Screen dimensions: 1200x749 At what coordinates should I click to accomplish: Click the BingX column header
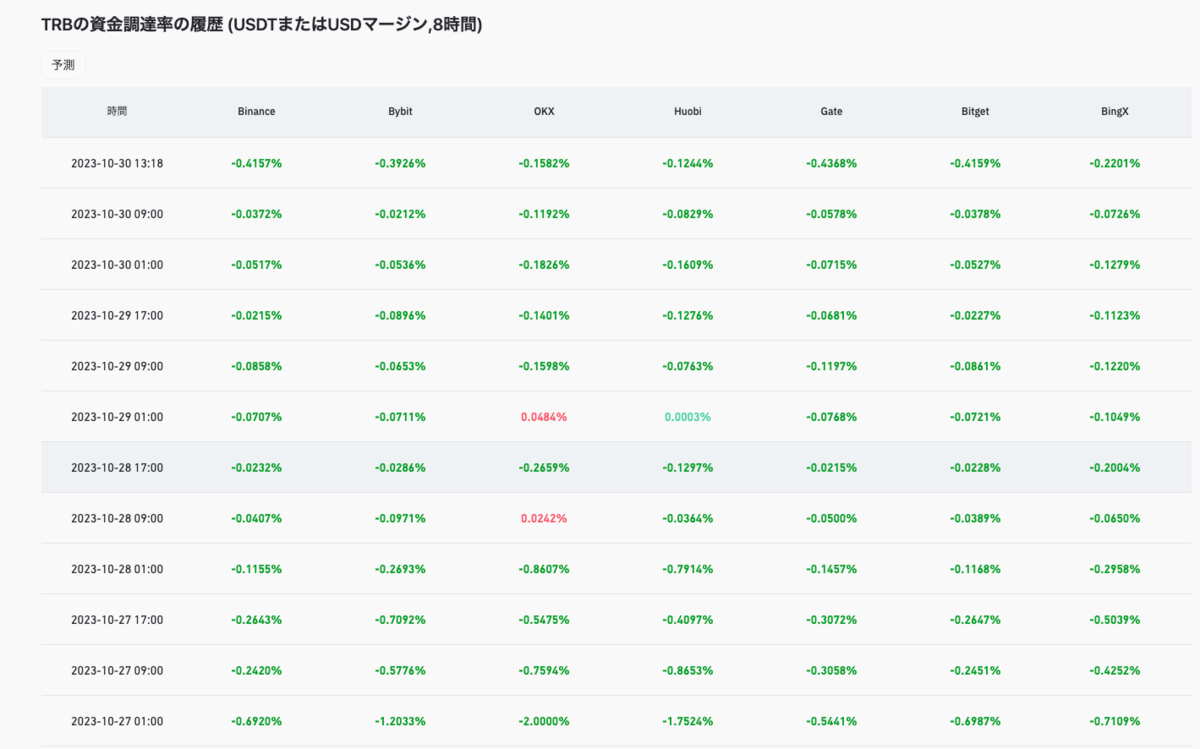tap(1115, 112)
